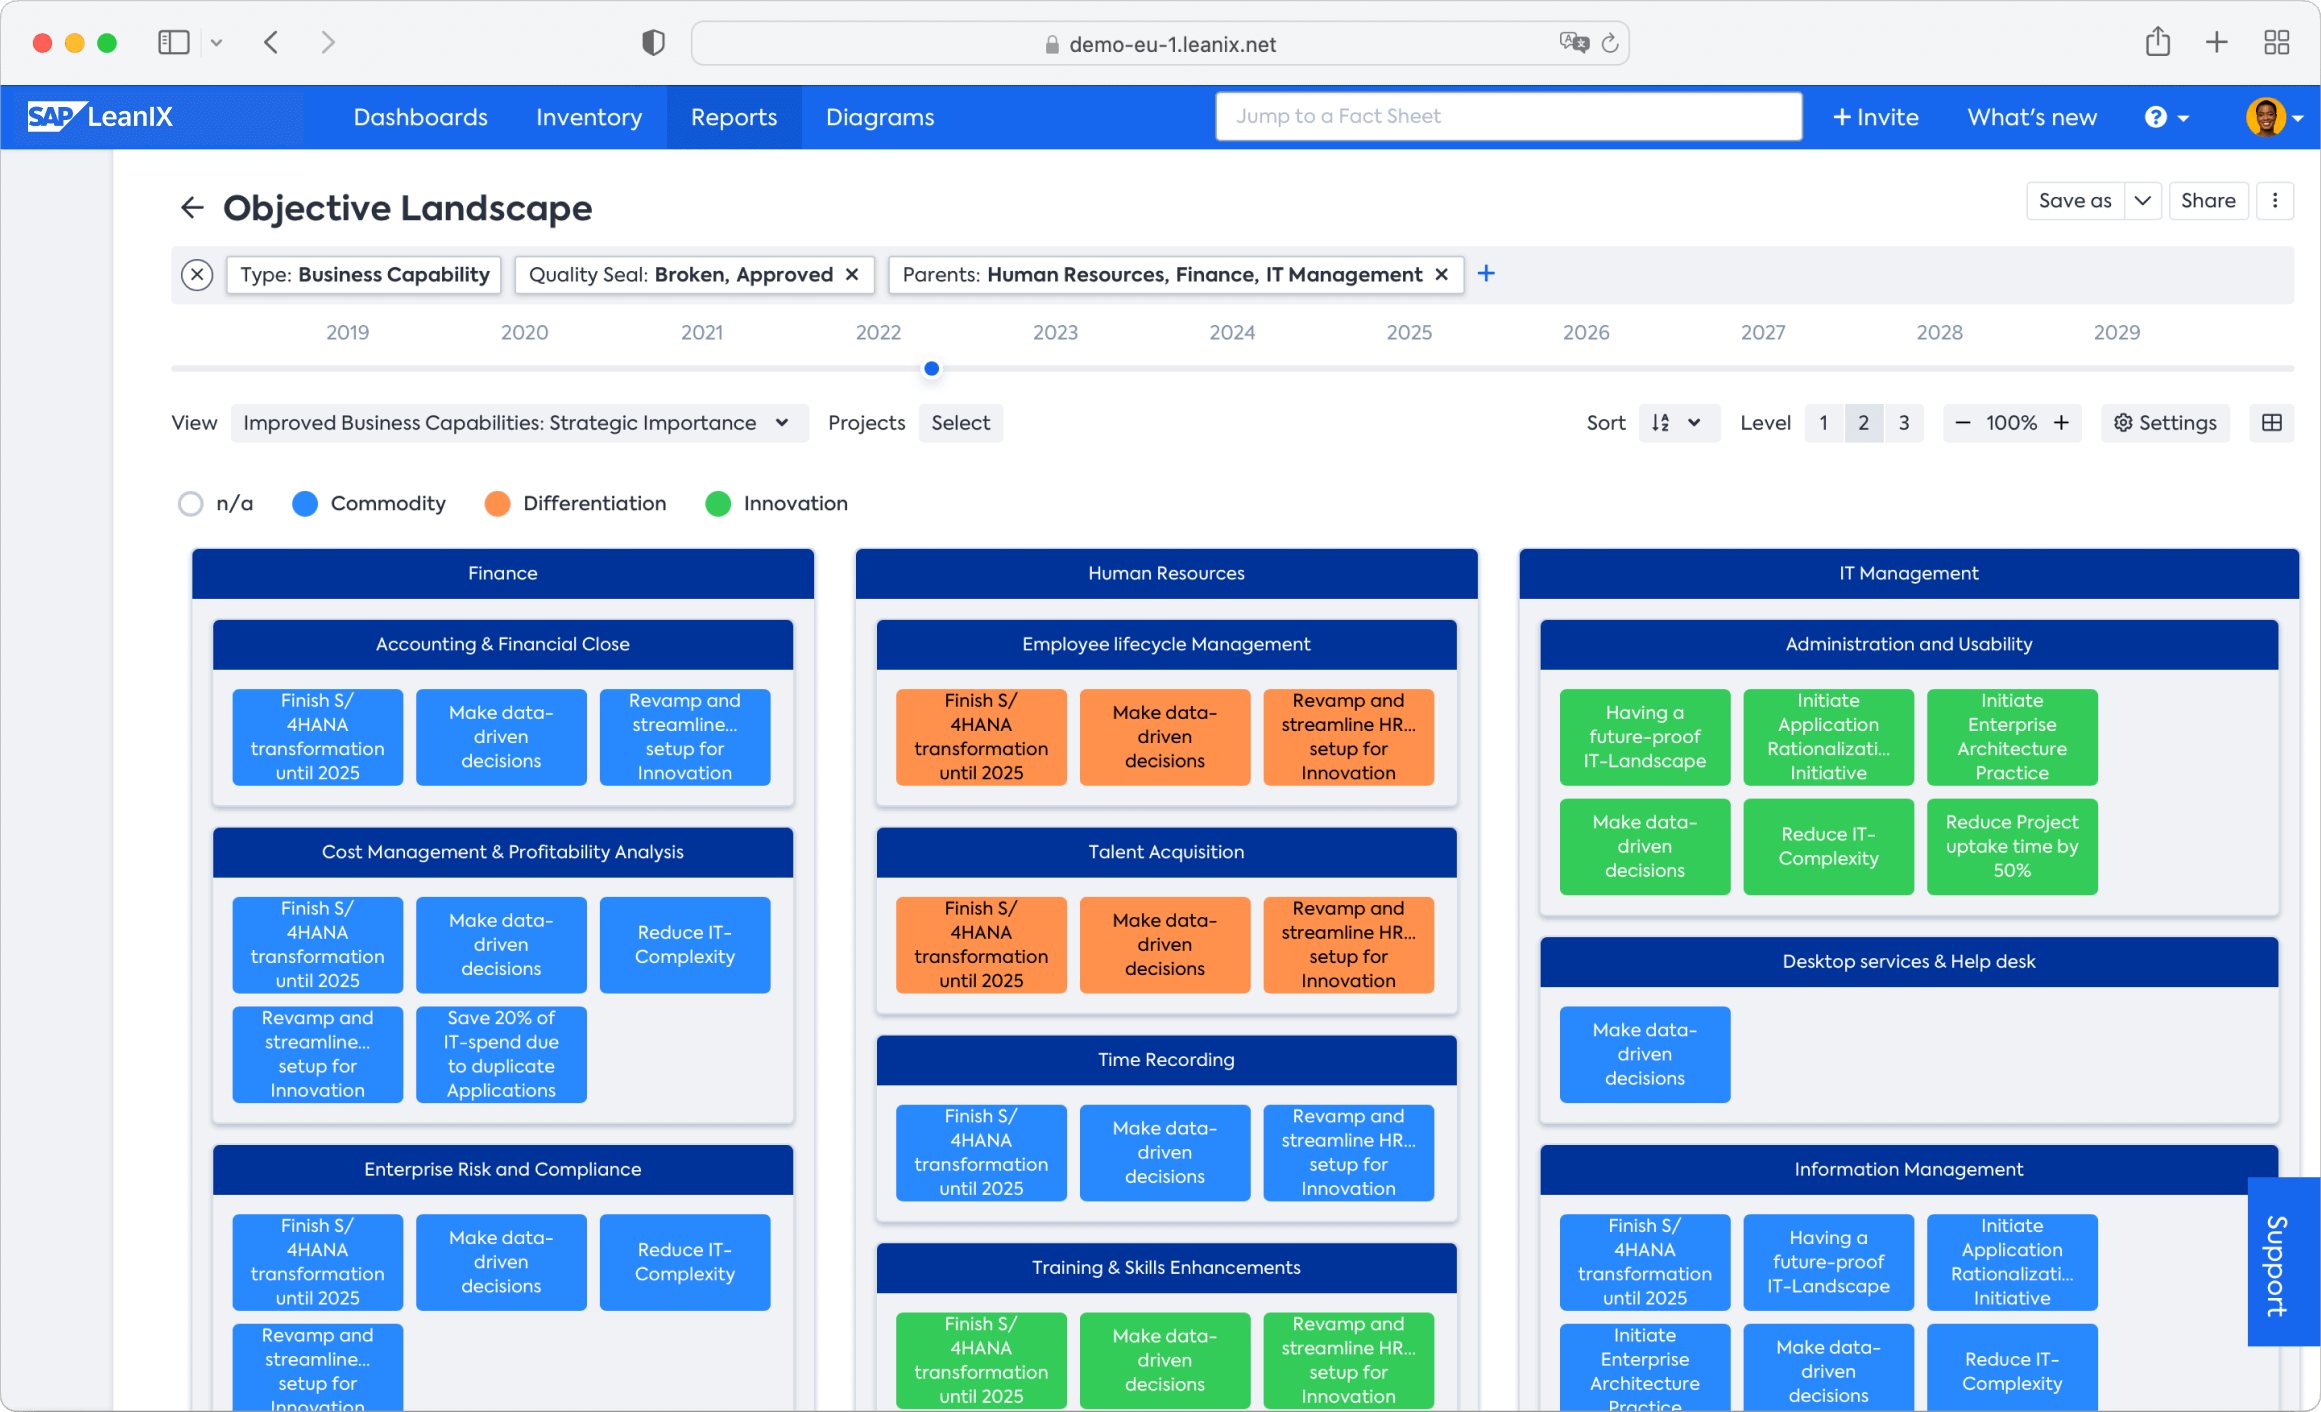Expand the Save as chevron dropdown
This screenshot has height=1412, width=2321.
(x=2142, y=200)
